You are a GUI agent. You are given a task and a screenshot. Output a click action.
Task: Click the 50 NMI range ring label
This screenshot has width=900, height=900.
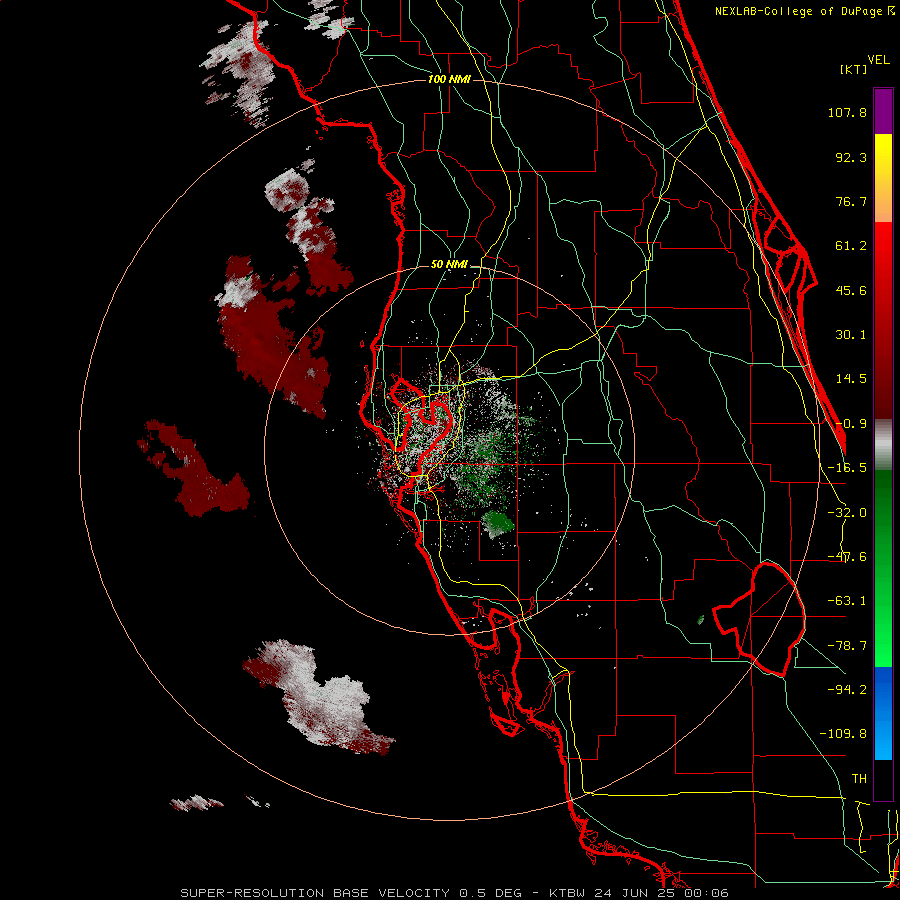pos(449,265)
